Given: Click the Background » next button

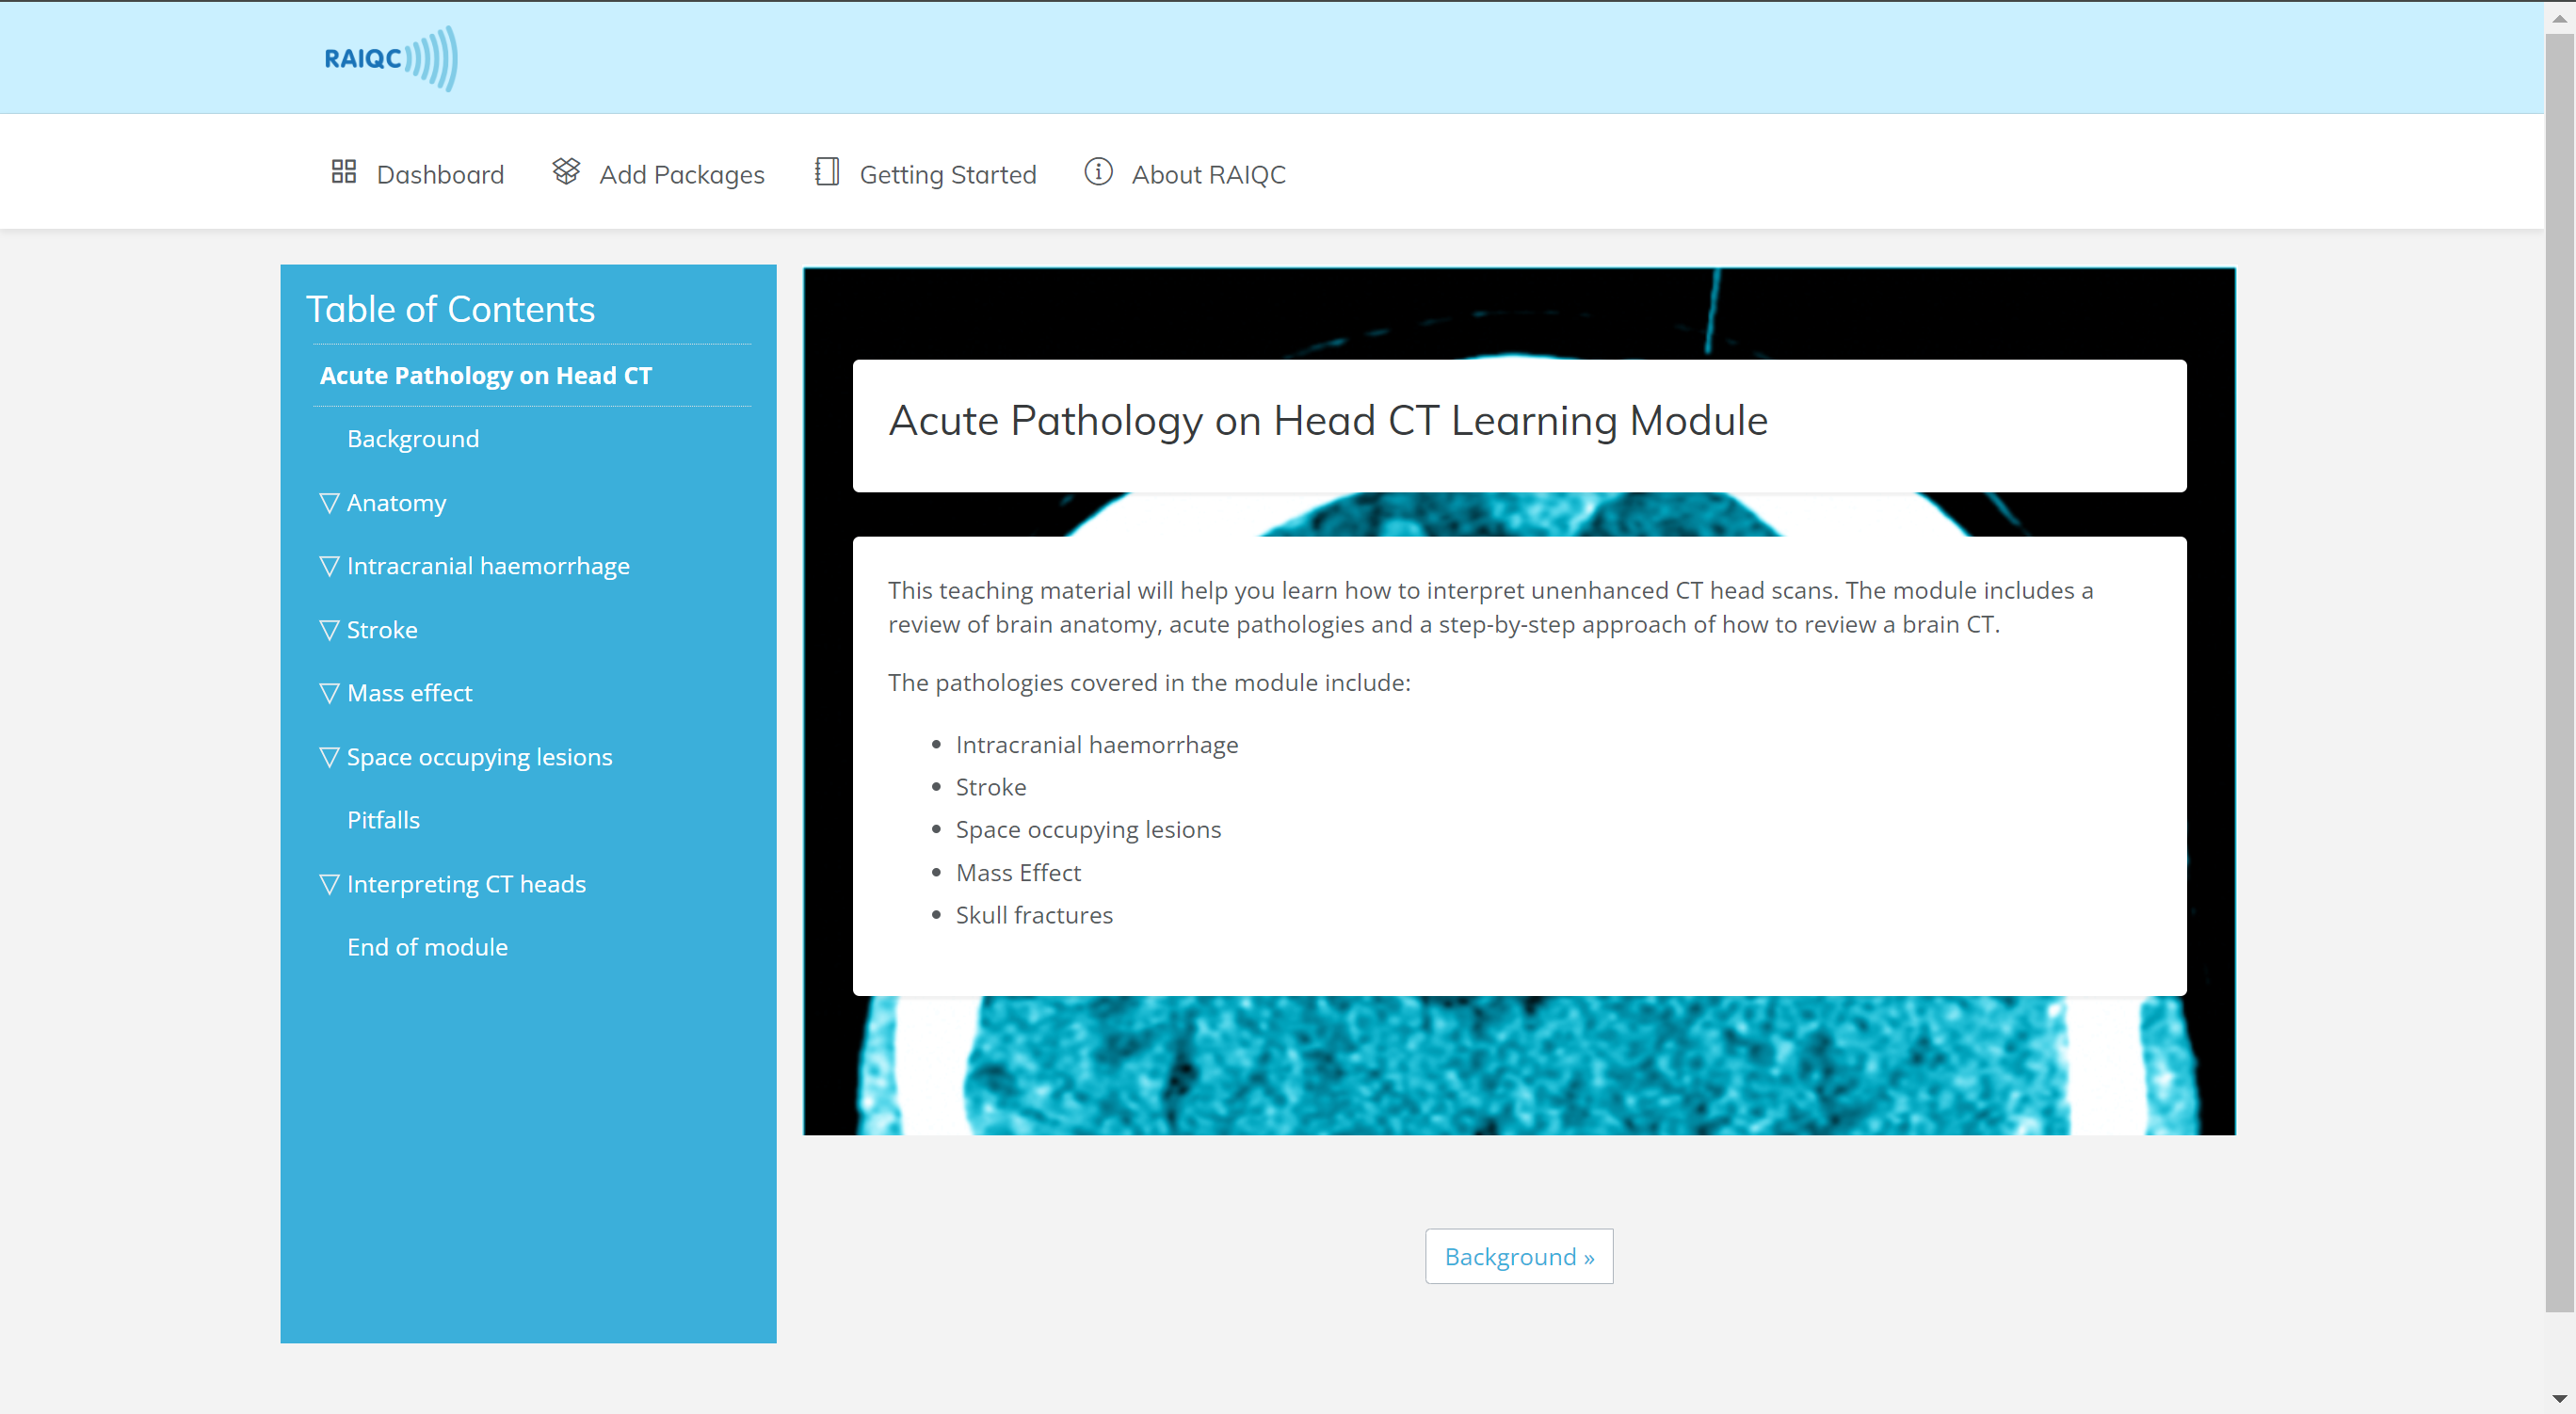Looking at the screenshot, I should (x=1518, y=1256).
